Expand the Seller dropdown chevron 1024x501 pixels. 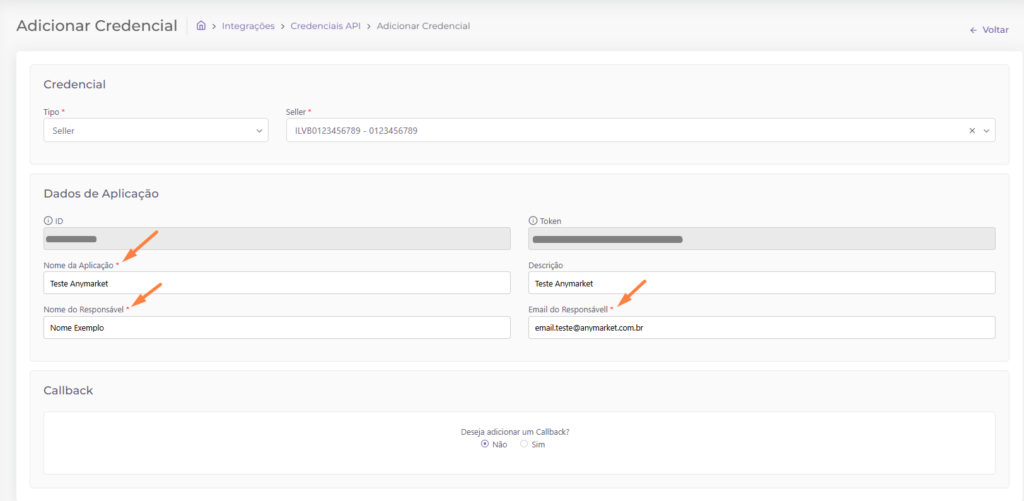pyautogui.click(x=986, y=130)
